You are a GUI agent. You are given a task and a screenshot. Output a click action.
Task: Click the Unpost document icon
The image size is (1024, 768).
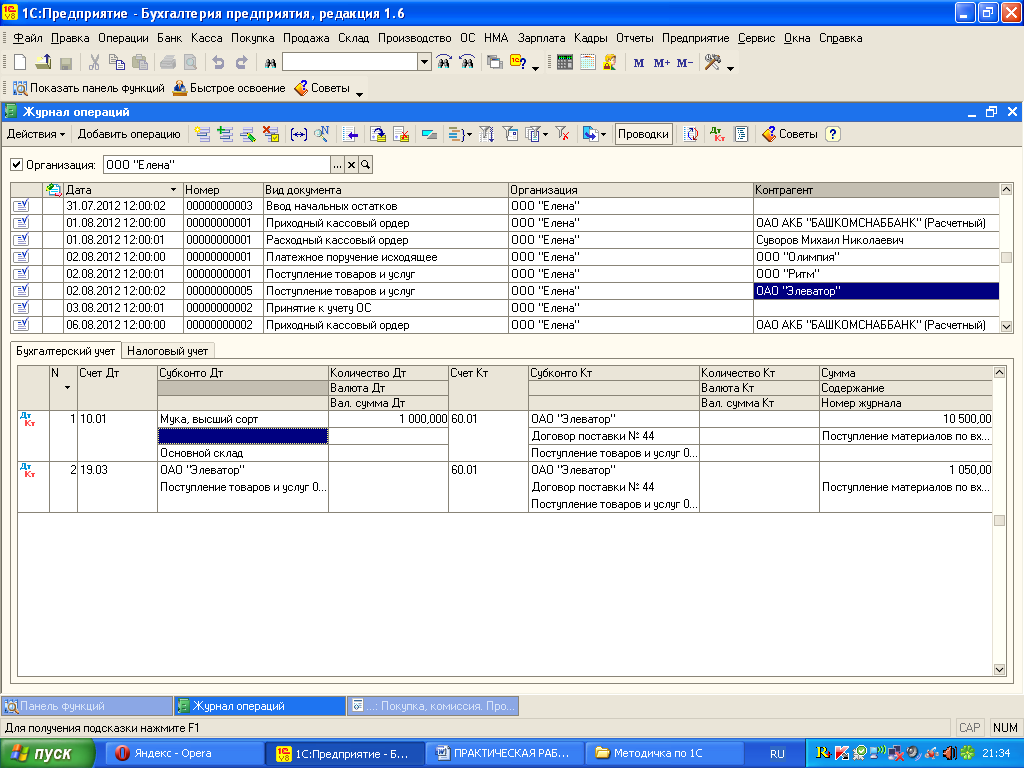(401, 135)
